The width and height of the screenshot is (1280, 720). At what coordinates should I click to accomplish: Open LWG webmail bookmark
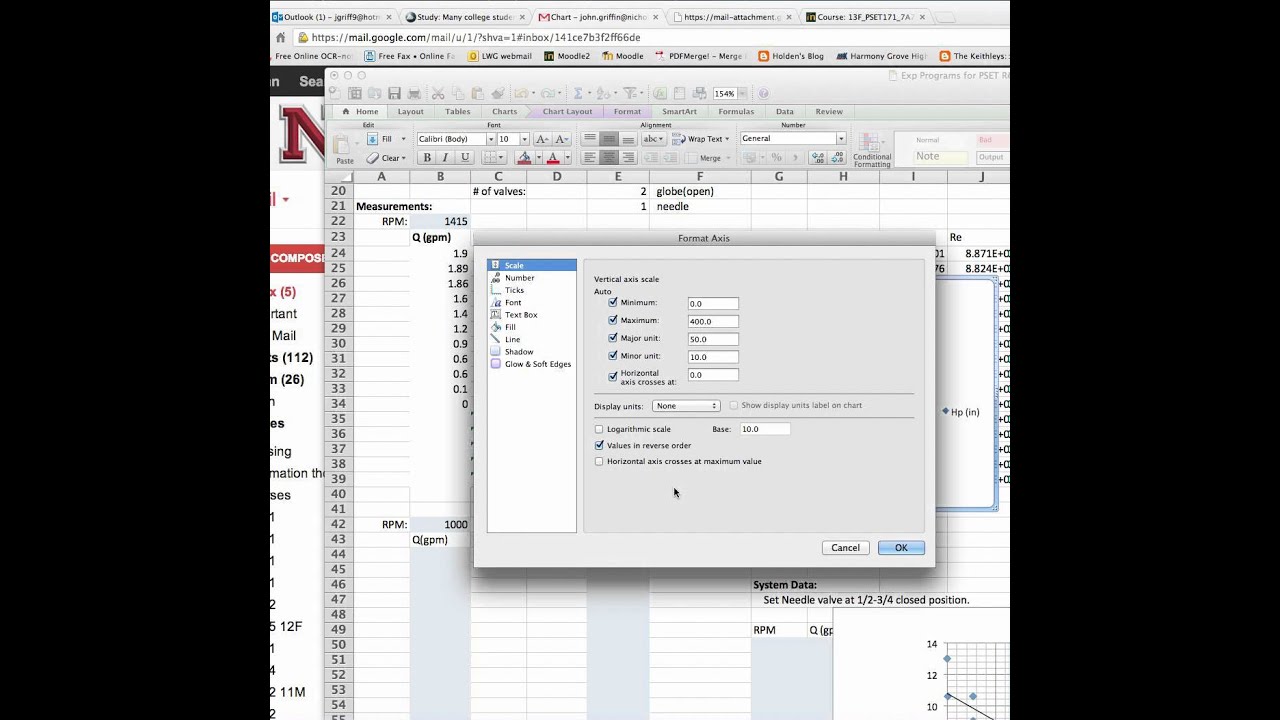[500, 56]
